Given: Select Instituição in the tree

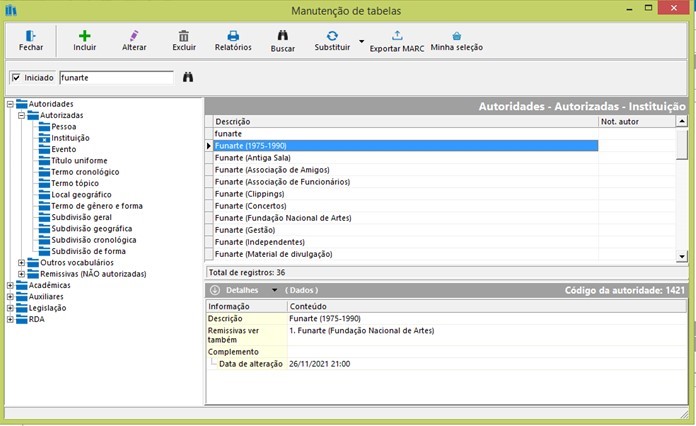Looking at the screenshot, I should point(70,138).
